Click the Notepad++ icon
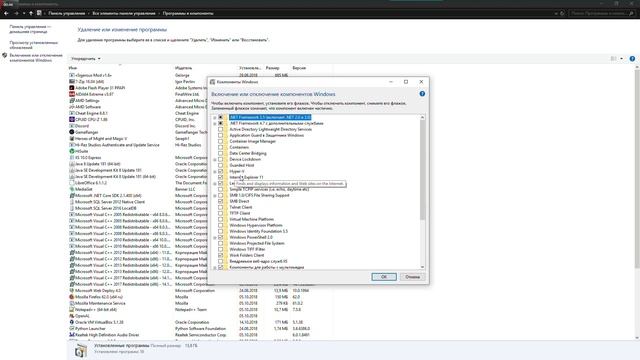Viewport: 640px width, 360px height. [x=72, y=310]
